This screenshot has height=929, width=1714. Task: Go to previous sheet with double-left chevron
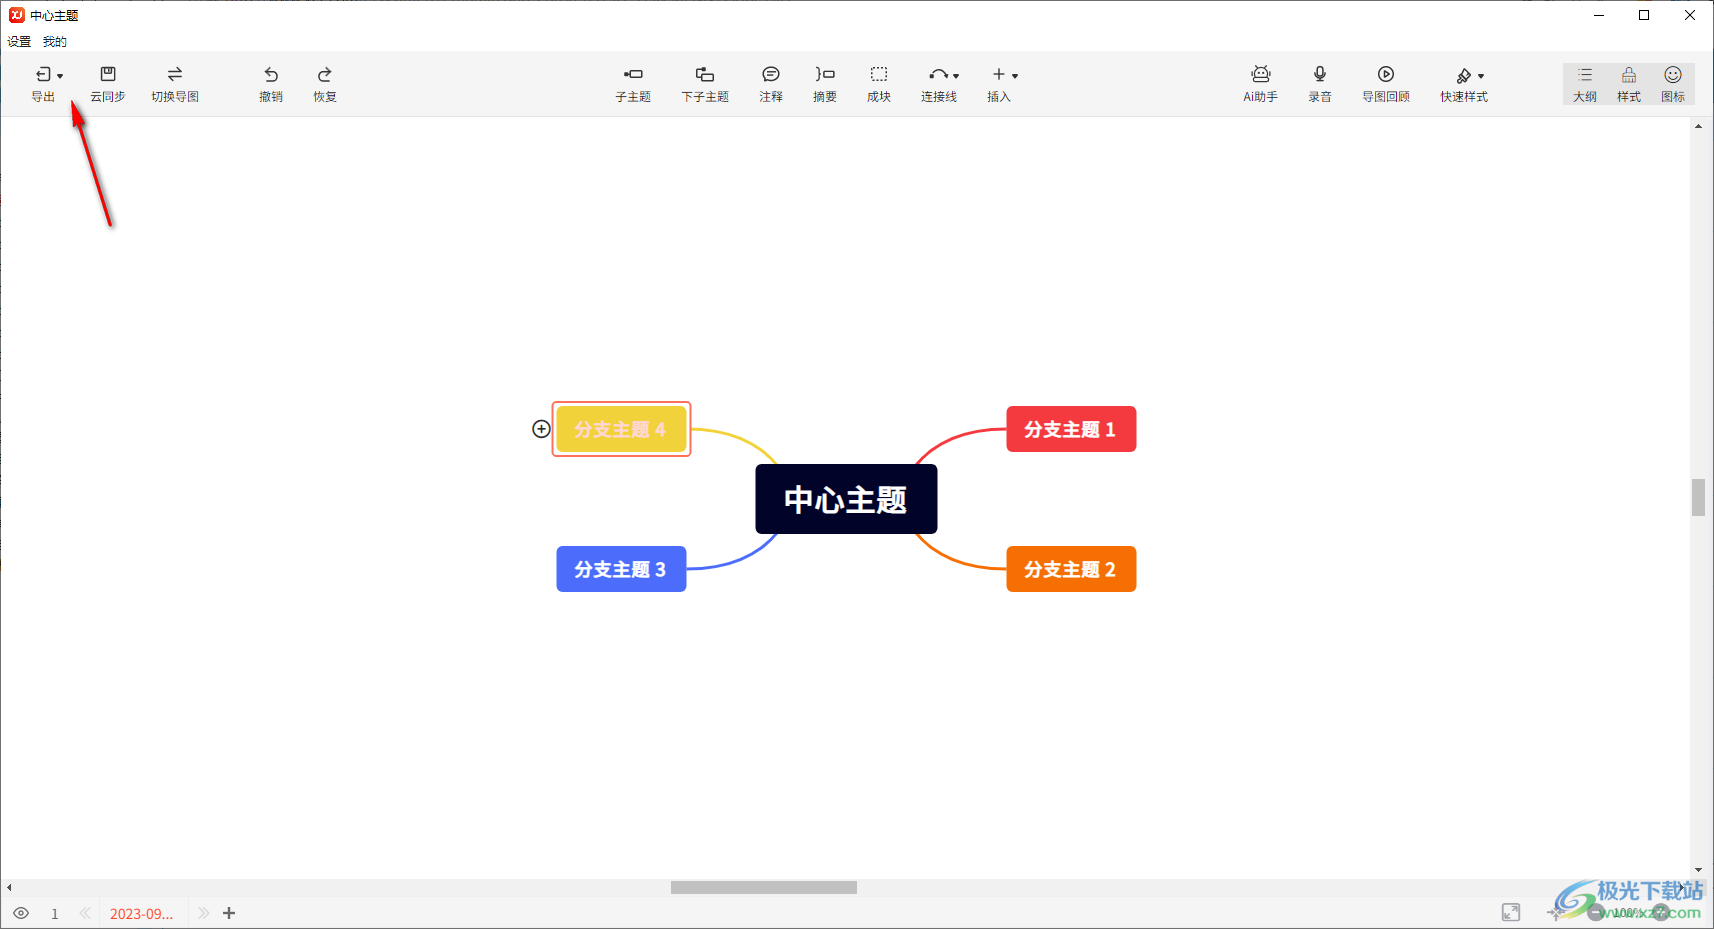tap(85, 913)
